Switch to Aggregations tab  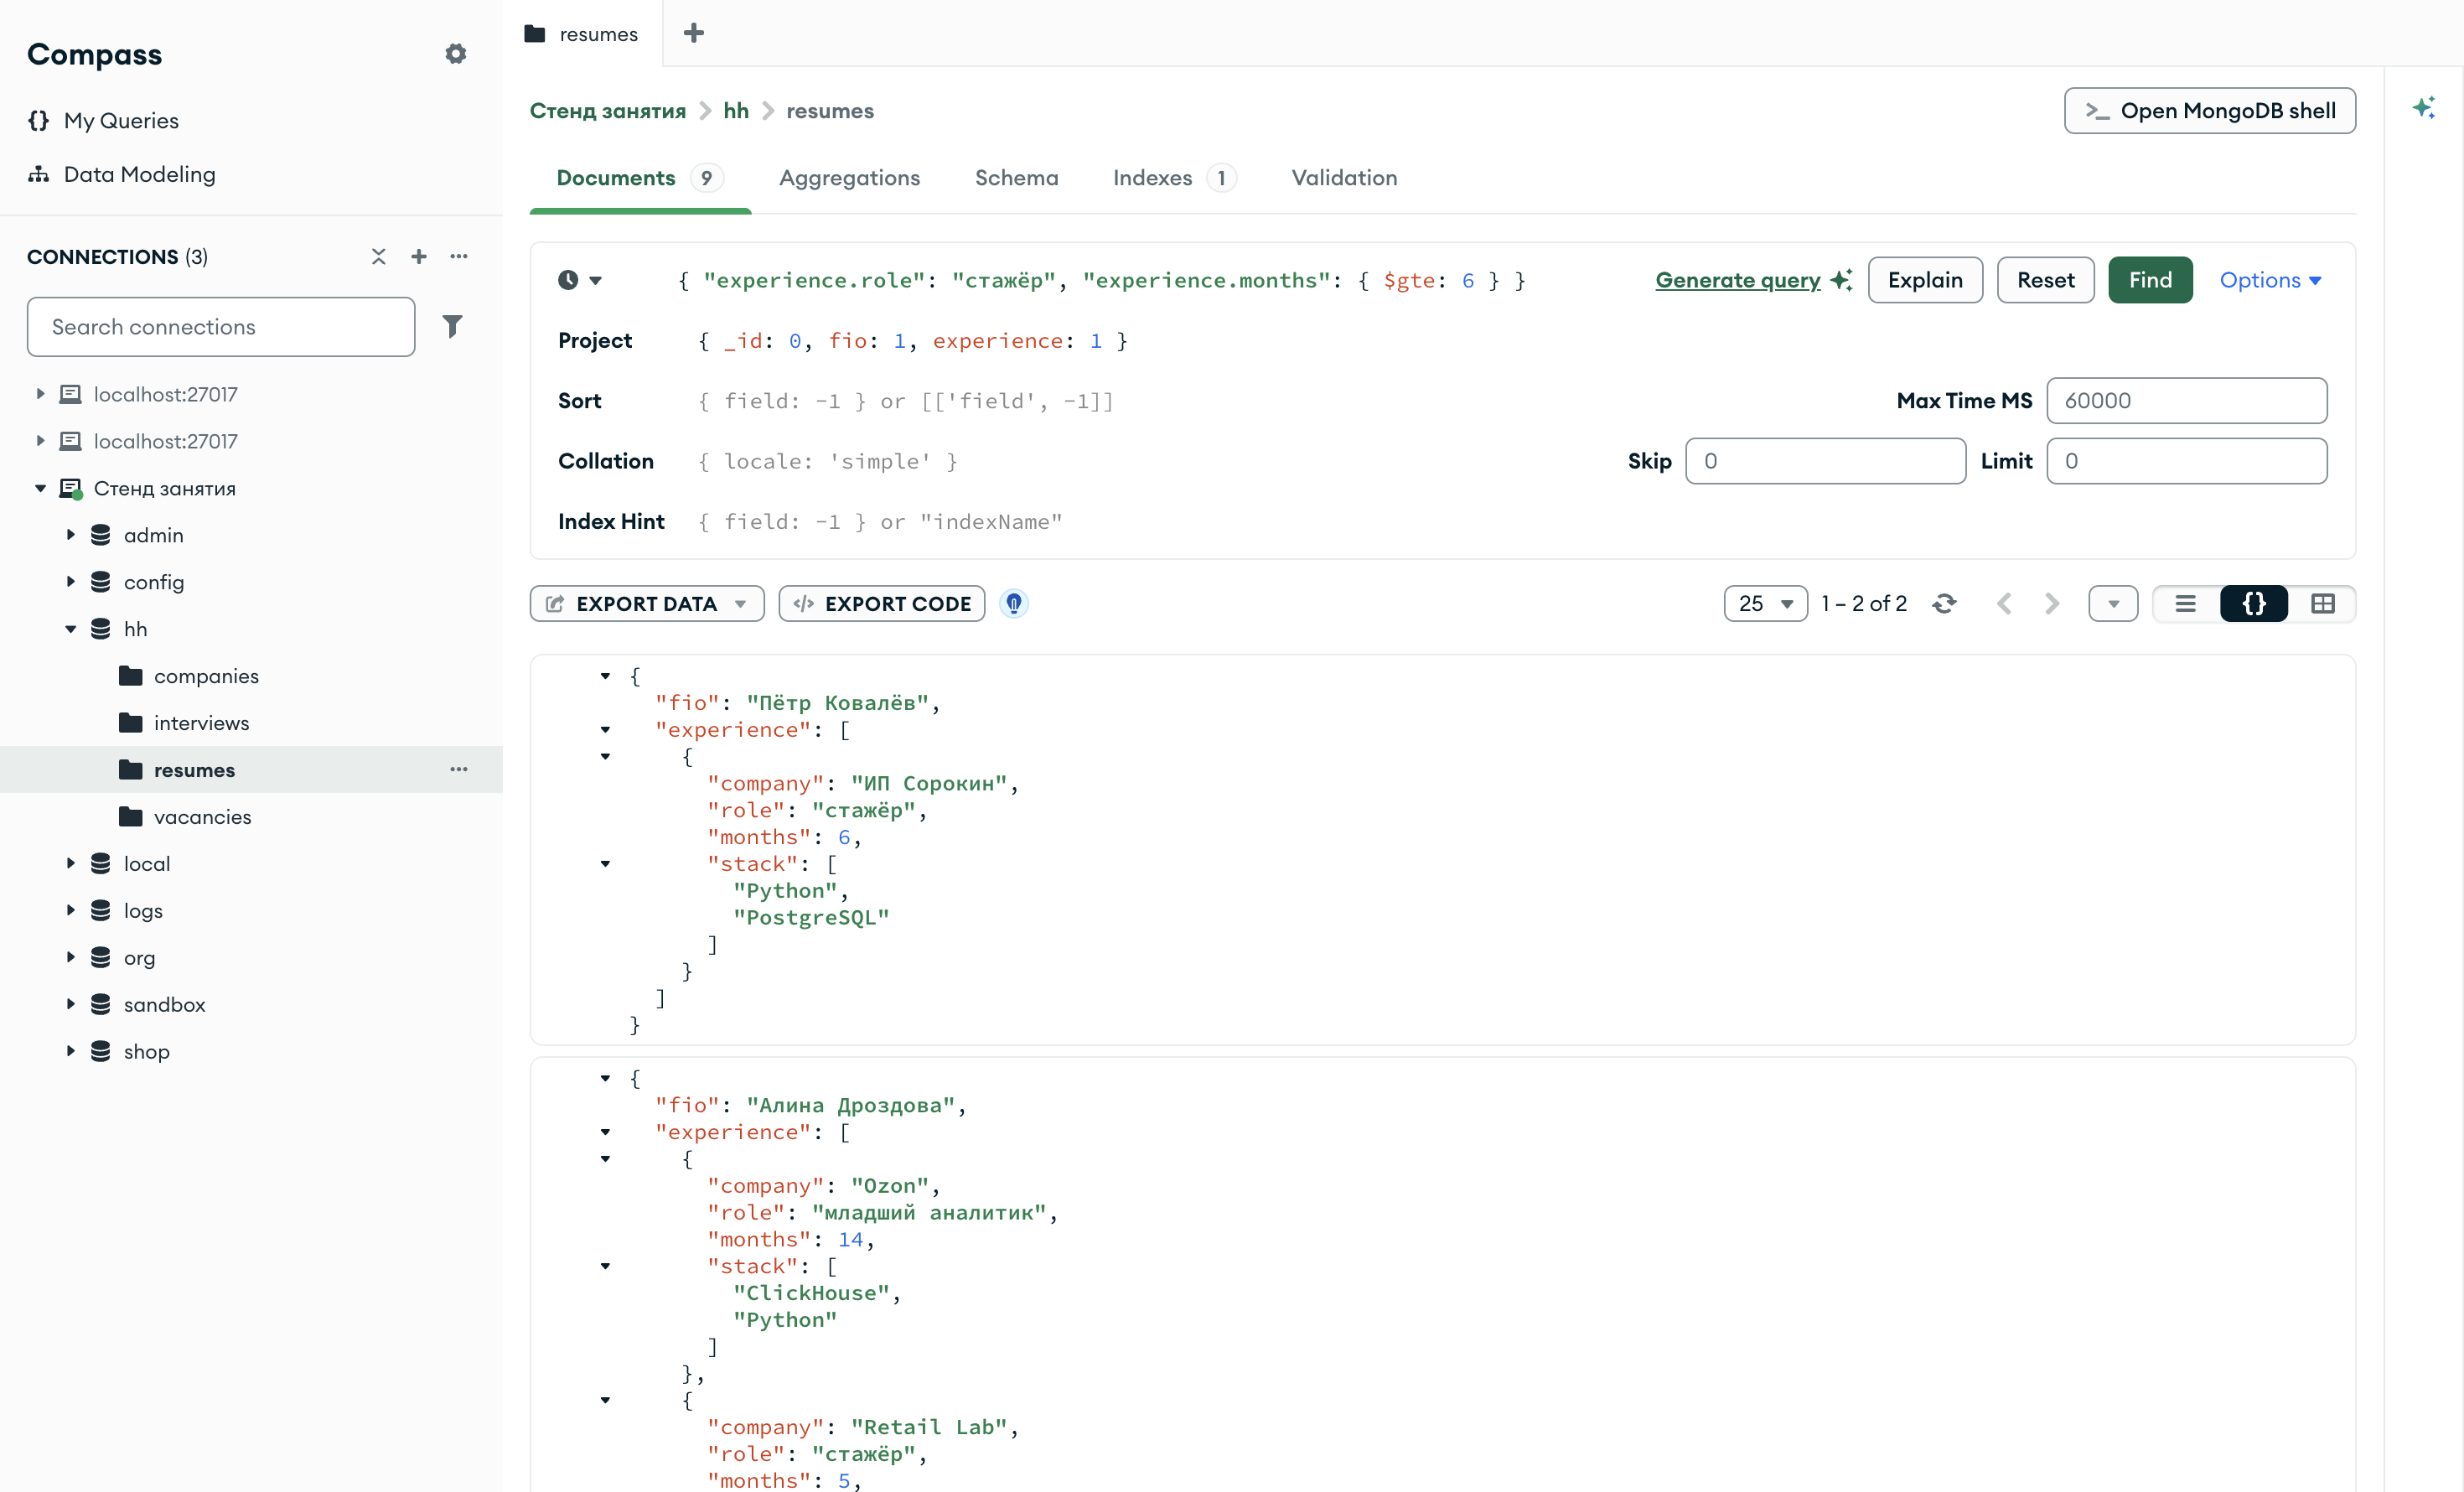point(849,177)
